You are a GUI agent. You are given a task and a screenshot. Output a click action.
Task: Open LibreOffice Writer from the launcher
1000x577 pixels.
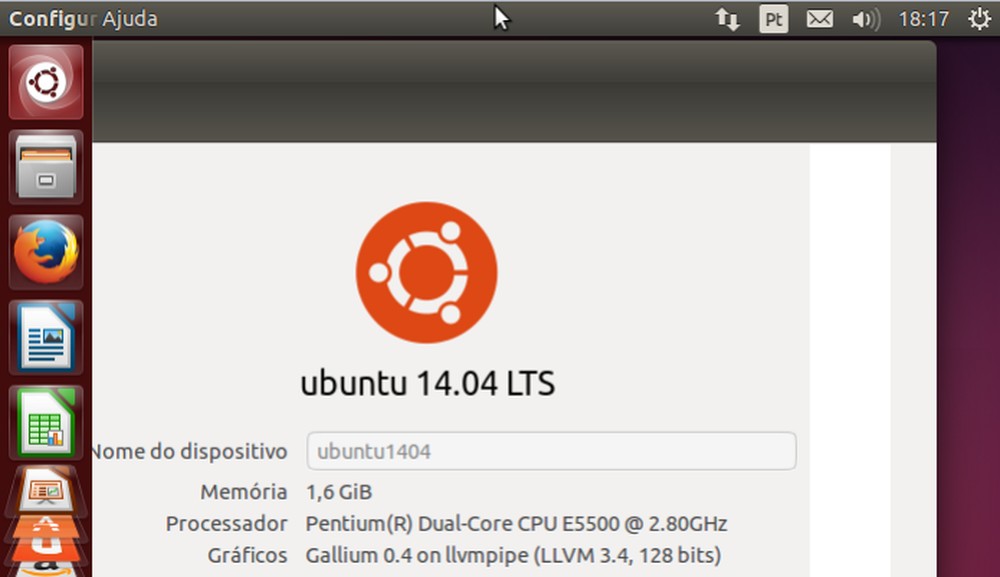(46, 335)
